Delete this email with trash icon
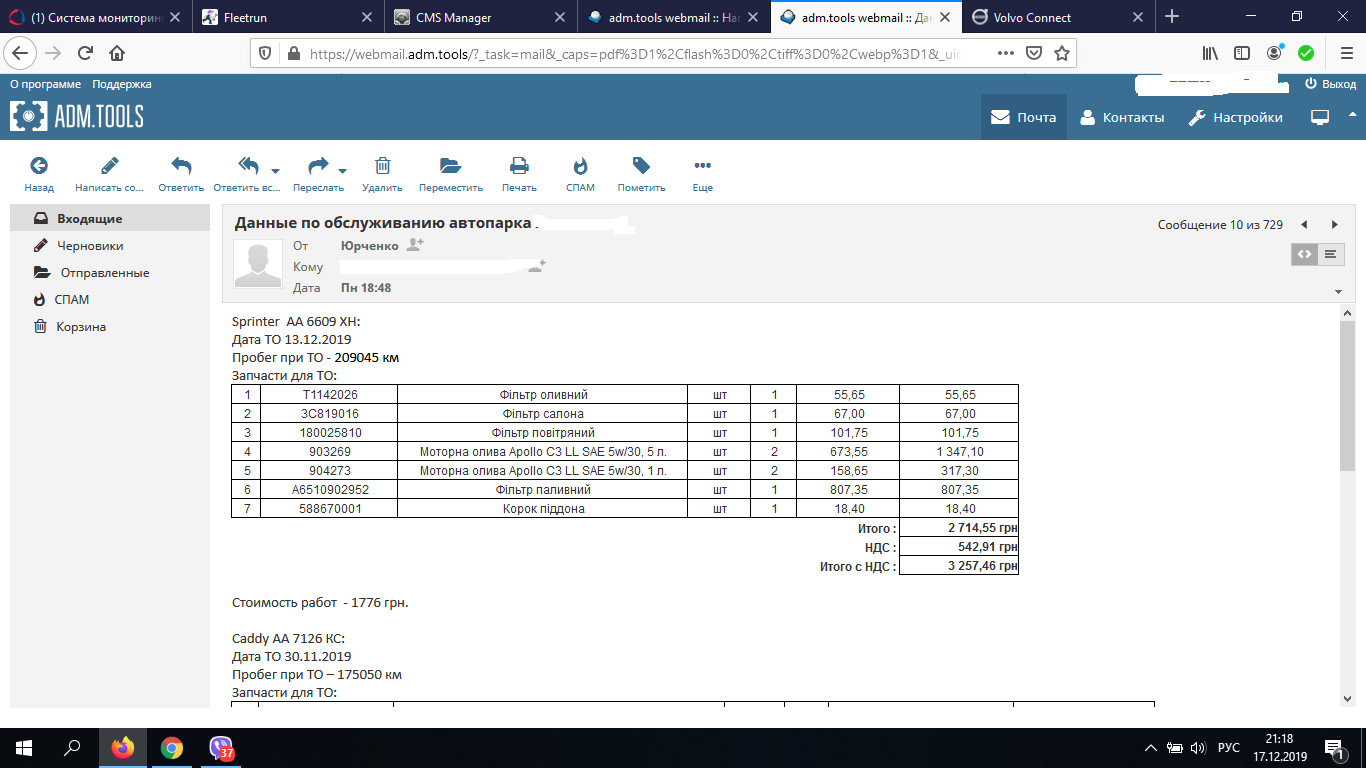The width and height of the screenshot is (1366, 768). coord(382,166)
